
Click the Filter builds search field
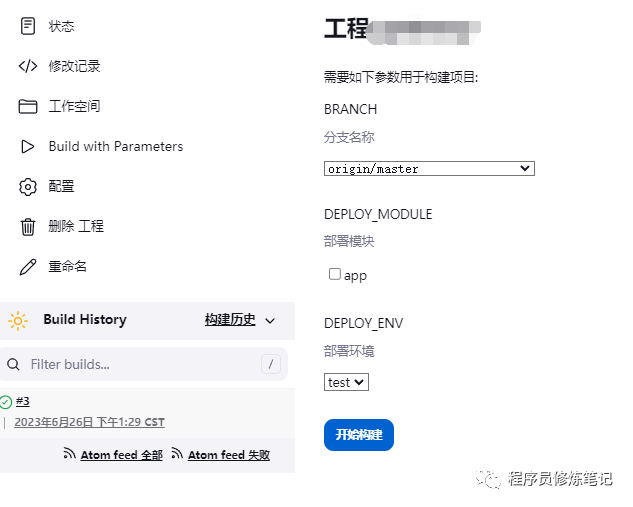pos(140,364)
